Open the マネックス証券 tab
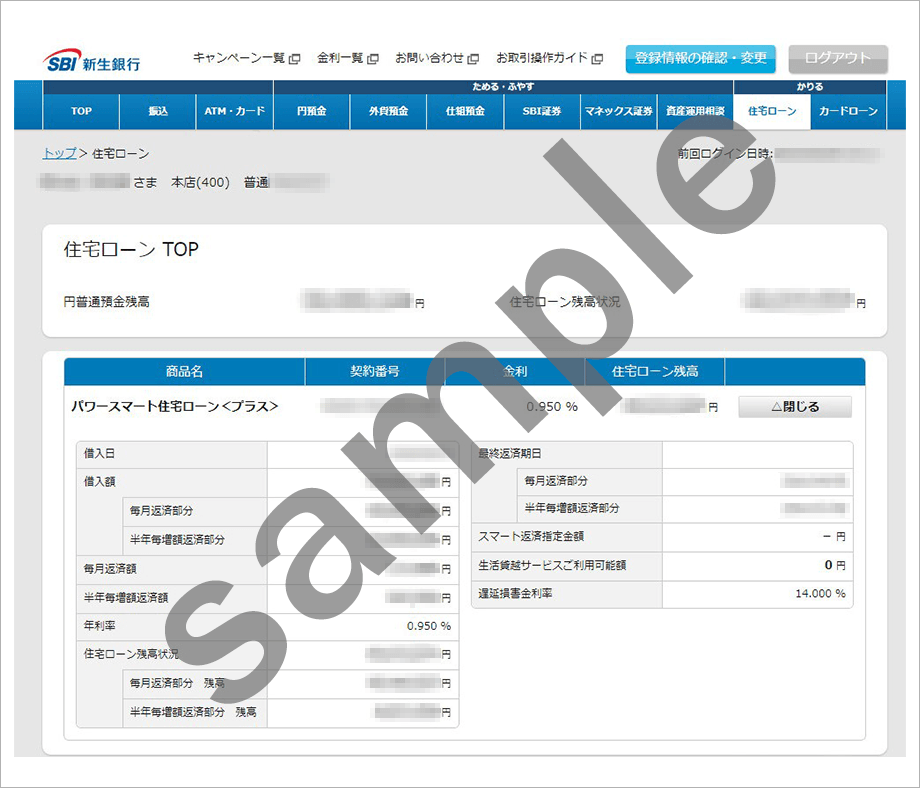Image resolution: width=920 pixels, height=788 pixels. tap(618, 111)
